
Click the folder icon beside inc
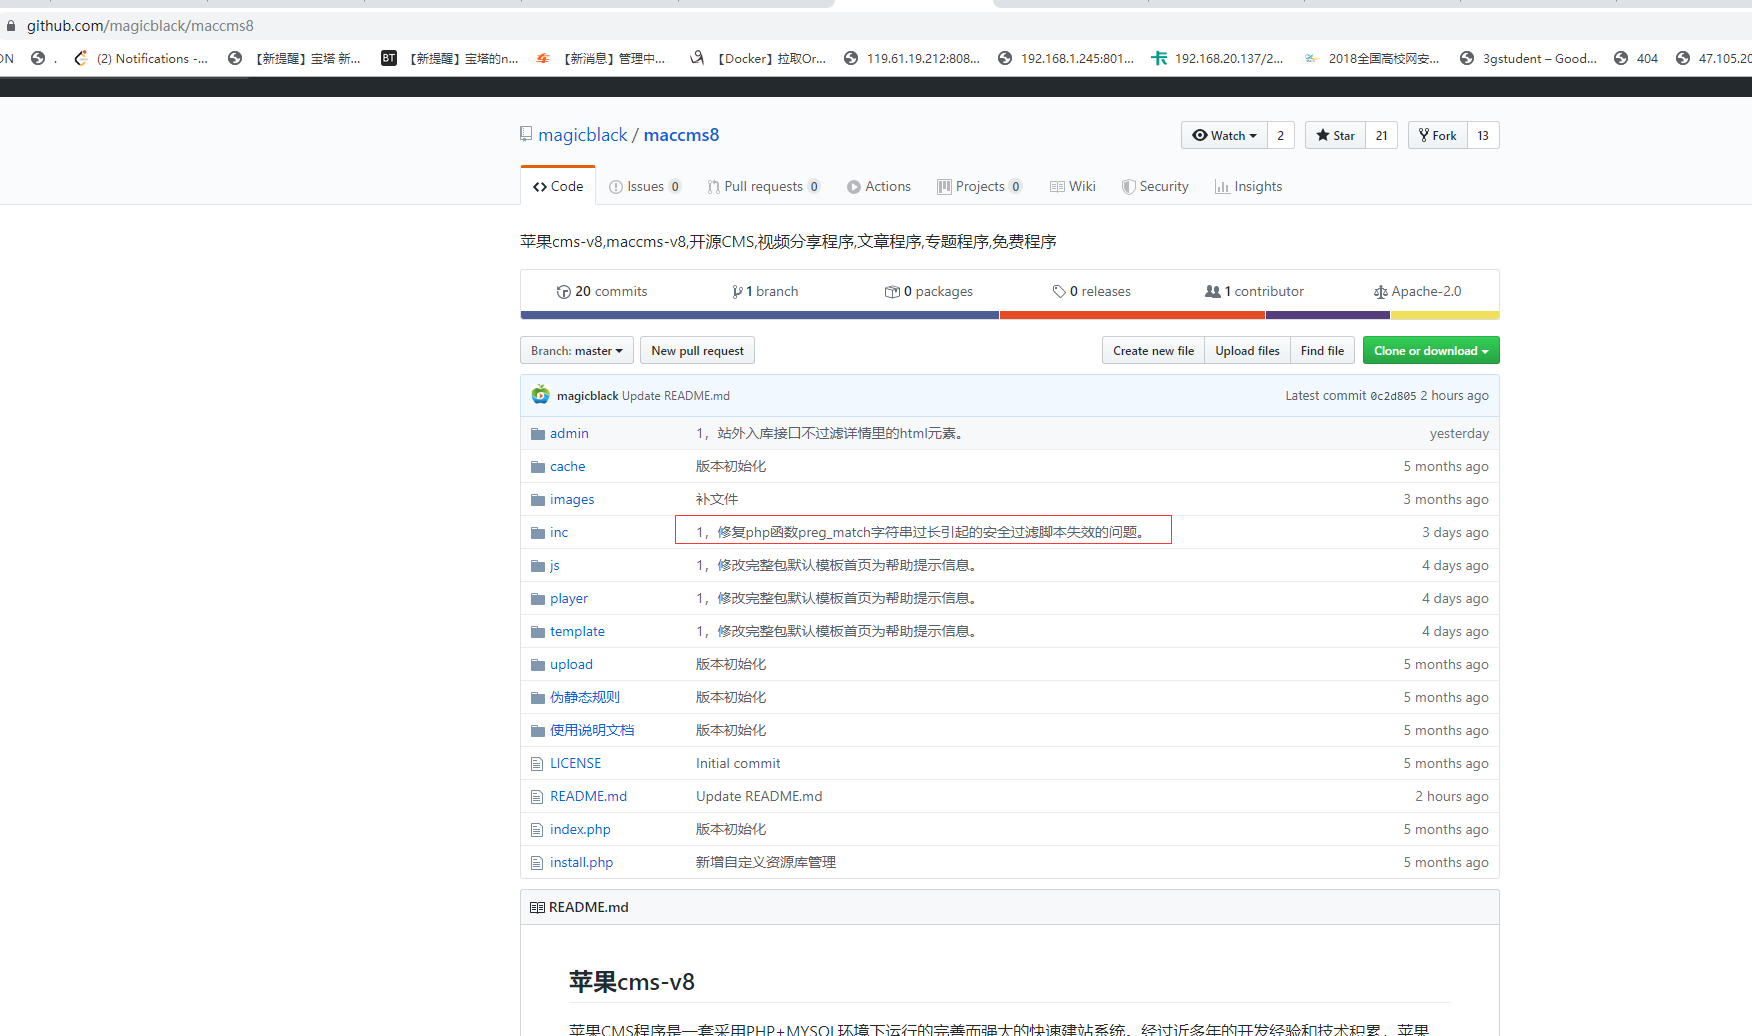click(x=538, y=533)
